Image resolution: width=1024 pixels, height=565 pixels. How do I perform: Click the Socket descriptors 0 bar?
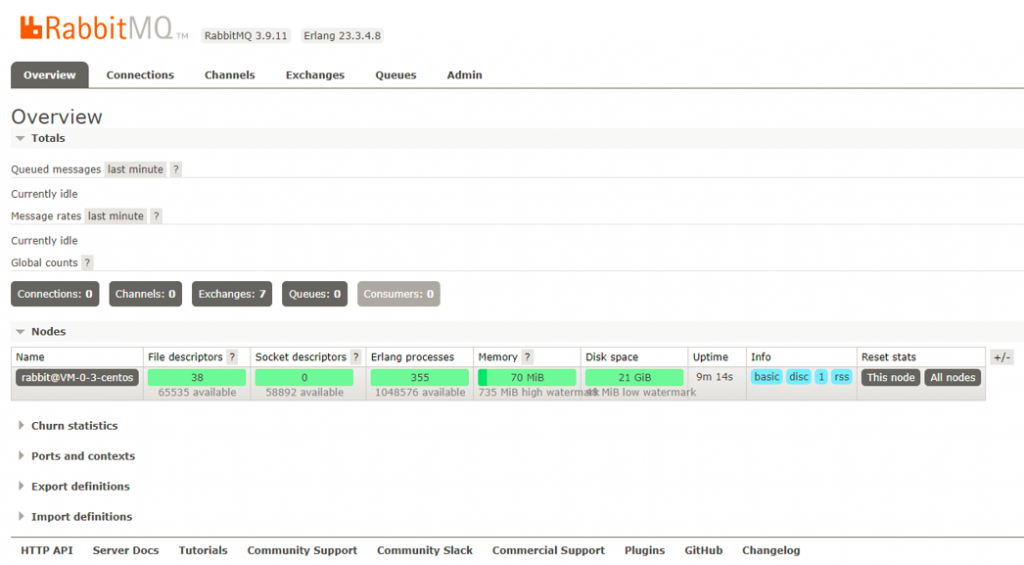click(x=304, y=378)
